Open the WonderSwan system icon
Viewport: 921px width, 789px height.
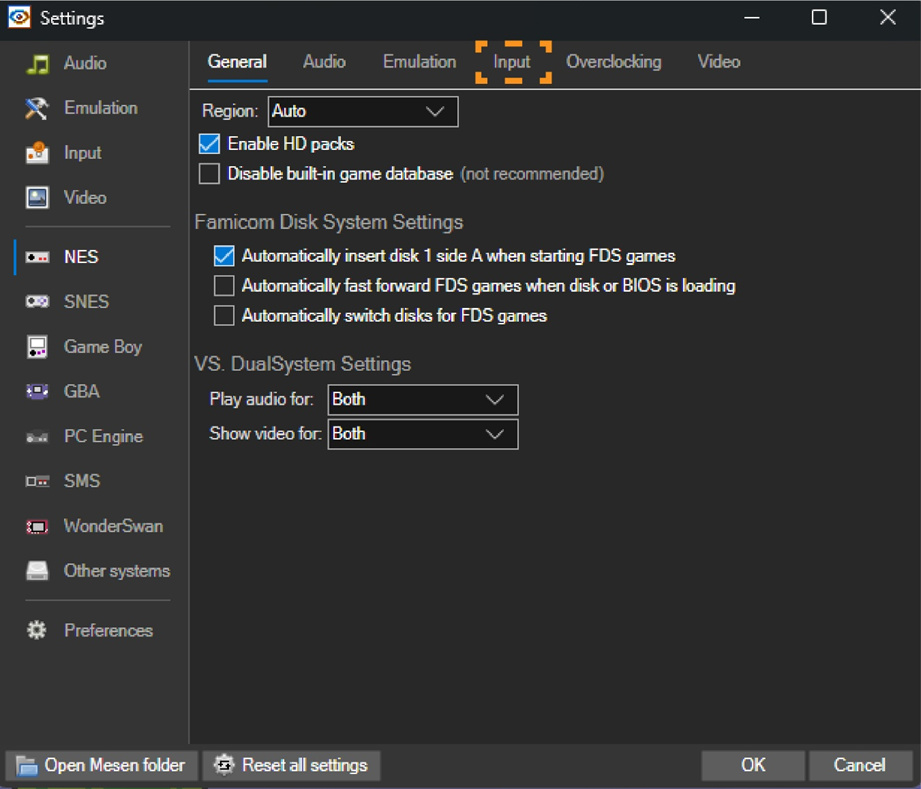[37, 526]
